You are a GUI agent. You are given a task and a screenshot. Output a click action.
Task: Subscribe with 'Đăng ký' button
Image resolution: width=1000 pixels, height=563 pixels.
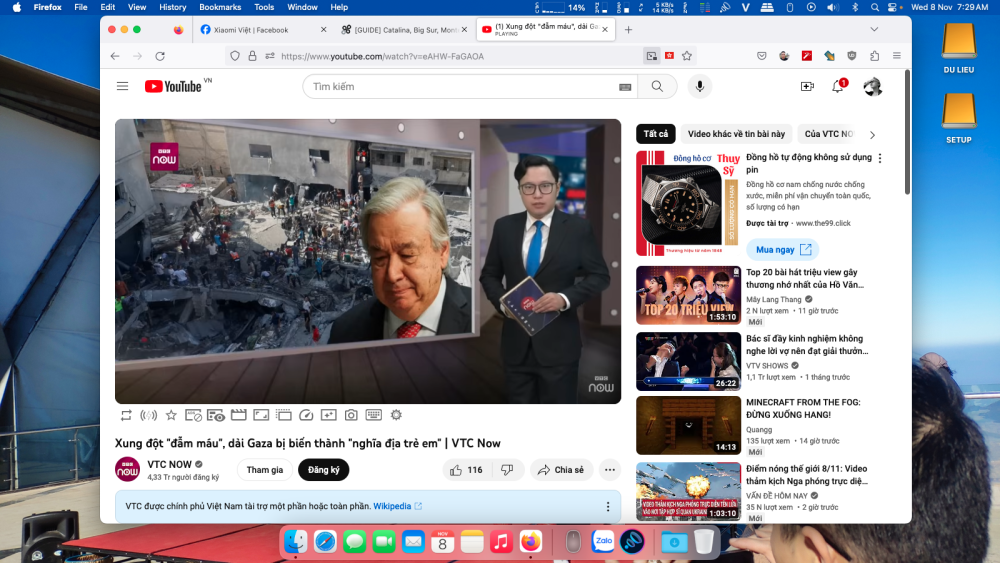click(323, 470)
